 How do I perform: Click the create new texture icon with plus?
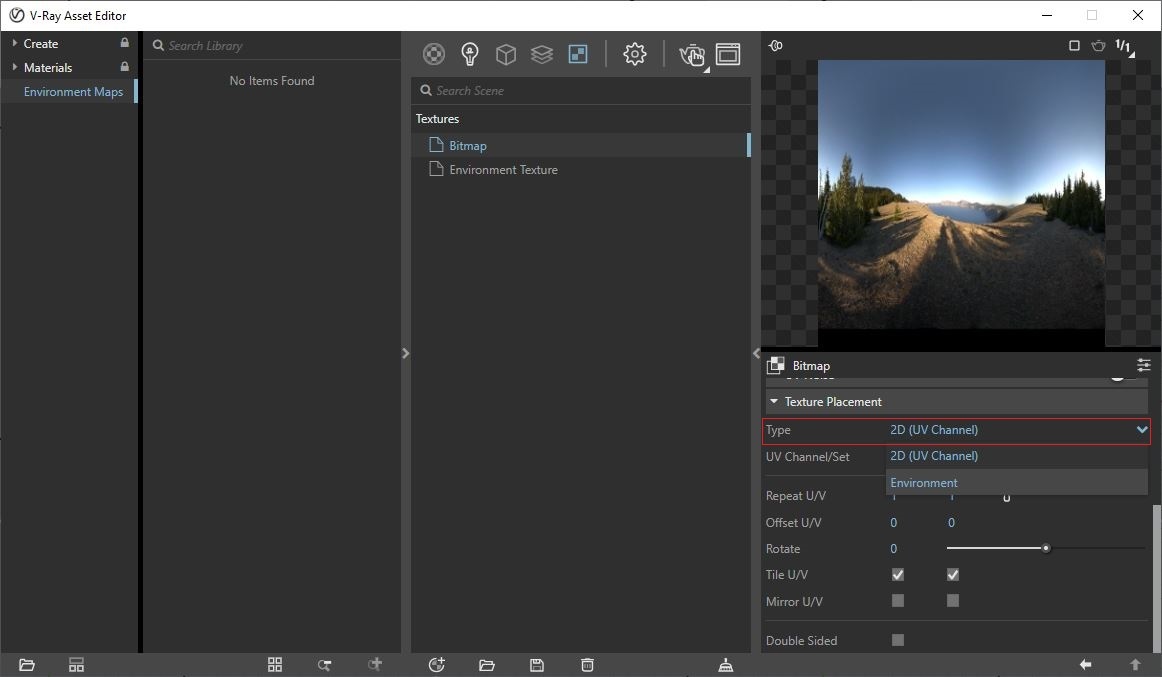click(436, 664)
